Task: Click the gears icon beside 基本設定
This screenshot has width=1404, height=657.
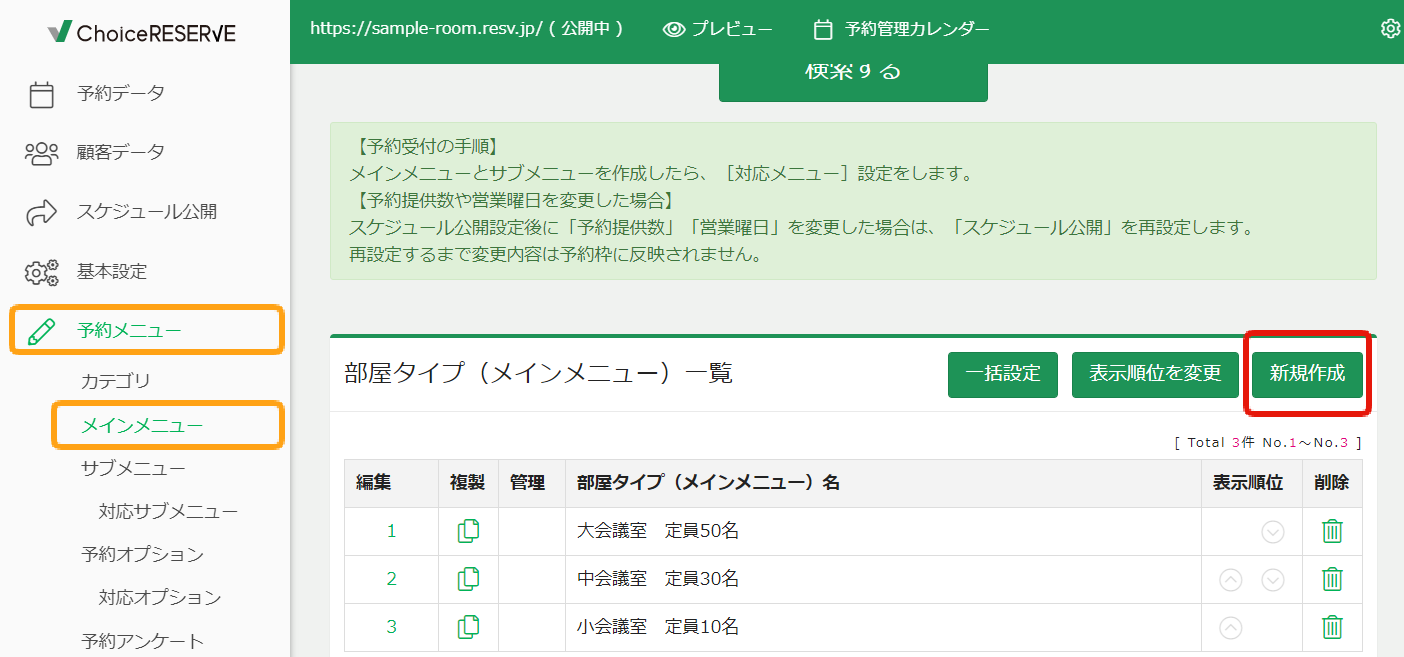Action: point(41,272)
